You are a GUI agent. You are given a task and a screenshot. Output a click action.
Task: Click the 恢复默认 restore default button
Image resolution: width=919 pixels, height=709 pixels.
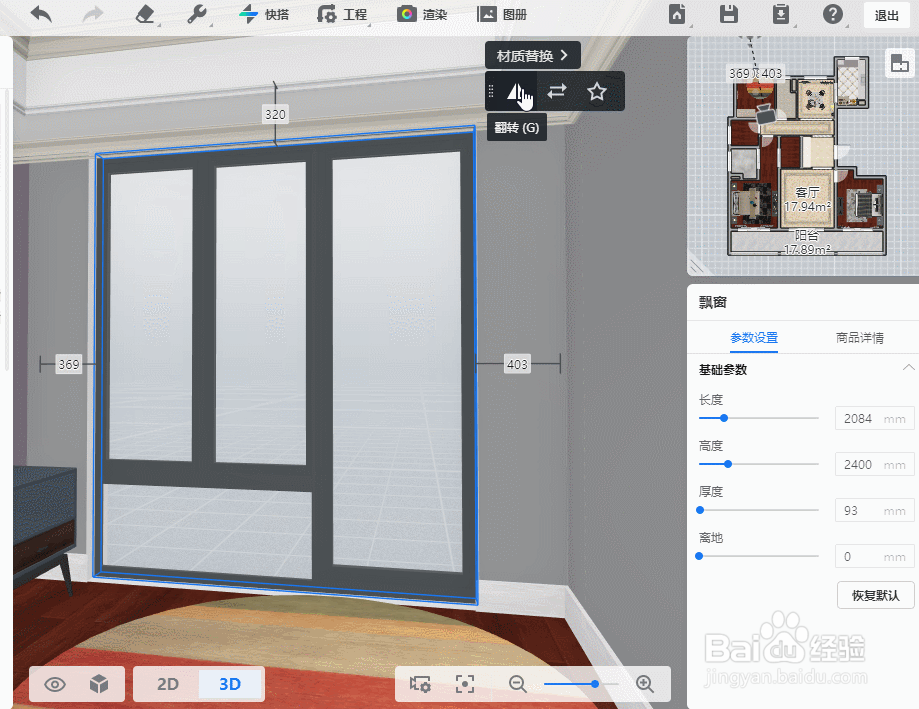tap(876, 595)
